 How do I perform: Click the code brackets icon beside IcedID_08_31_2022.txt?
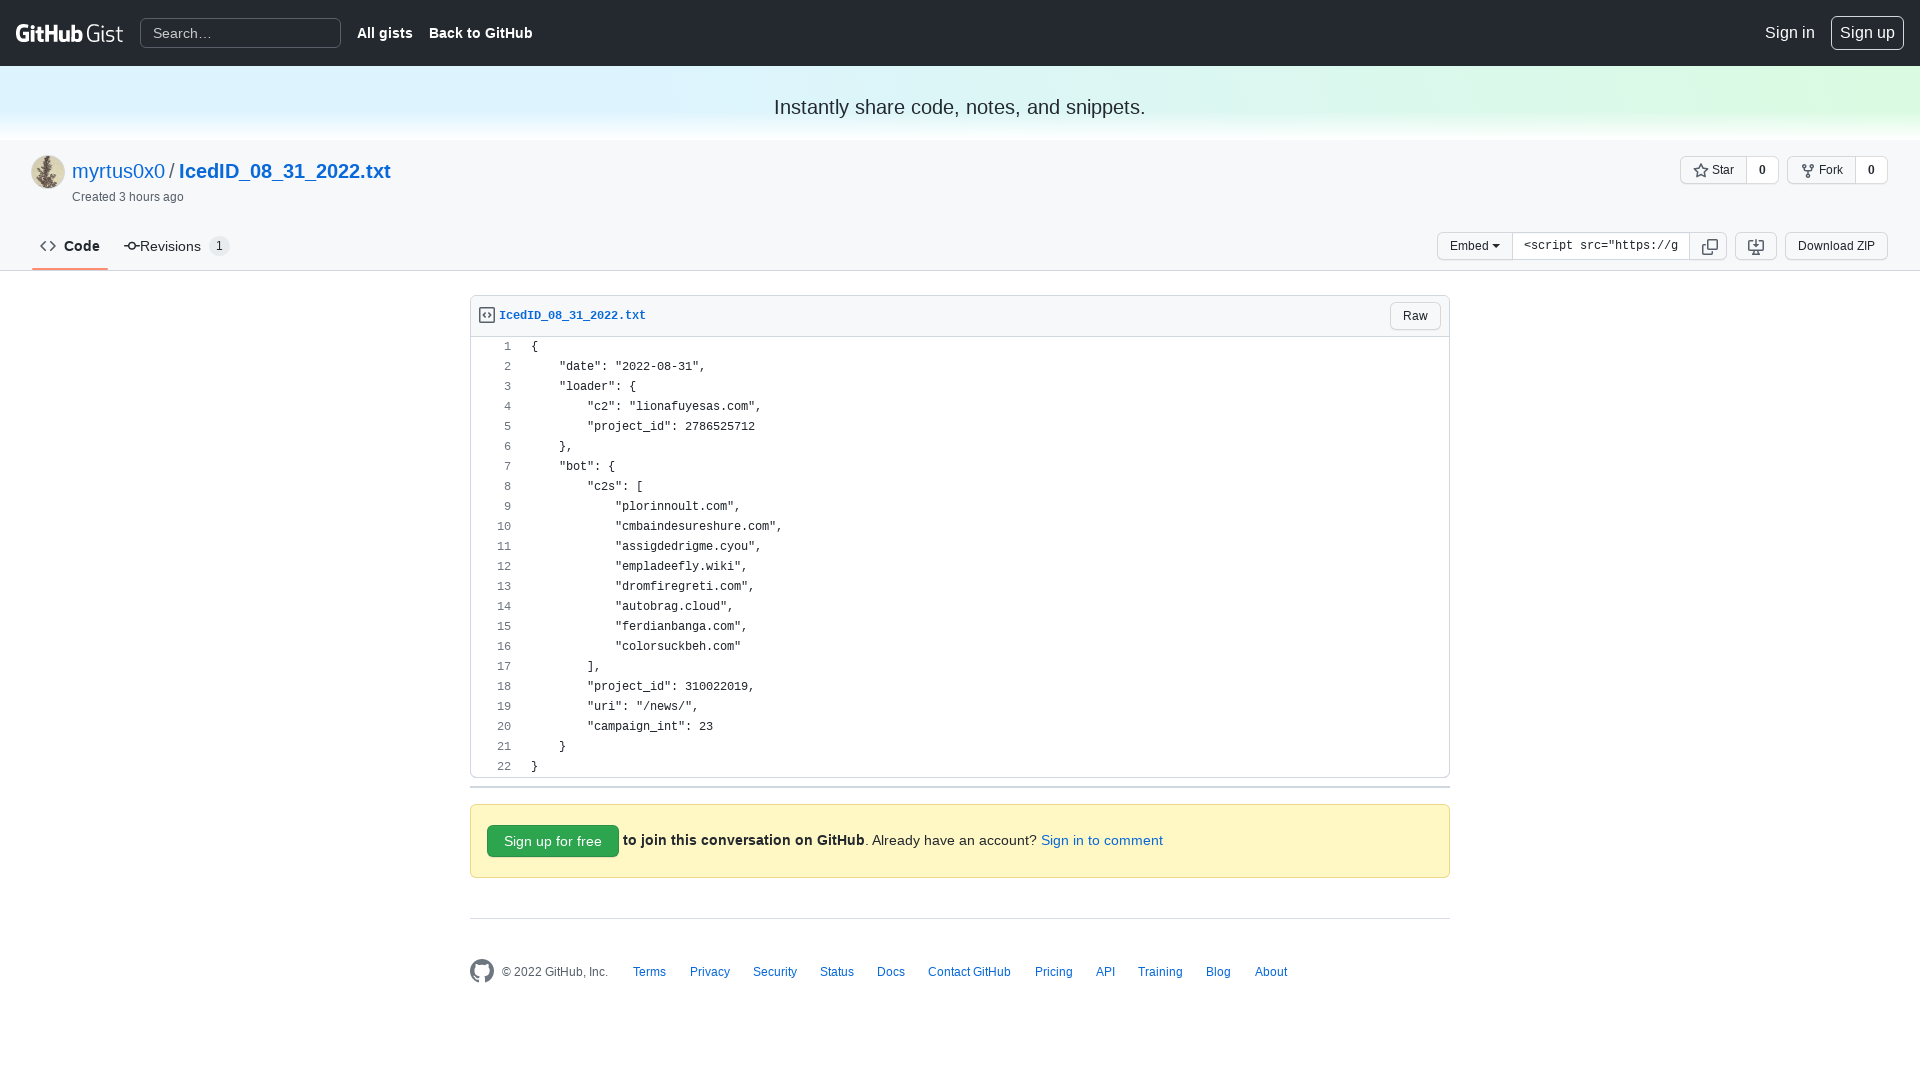486,314
